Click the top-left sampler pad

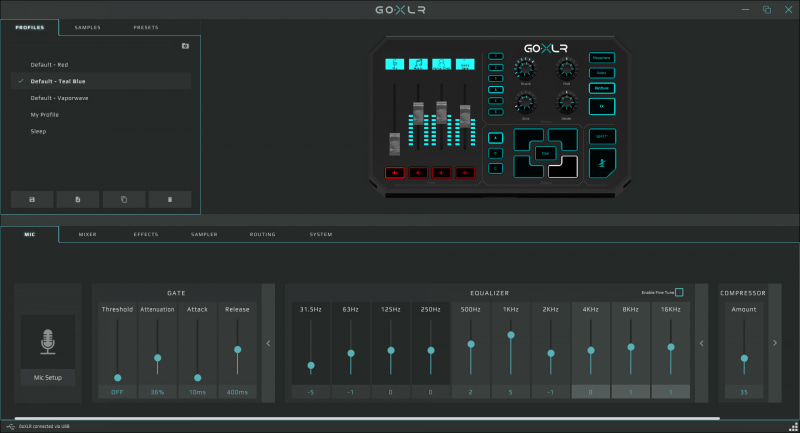[528, 139]
